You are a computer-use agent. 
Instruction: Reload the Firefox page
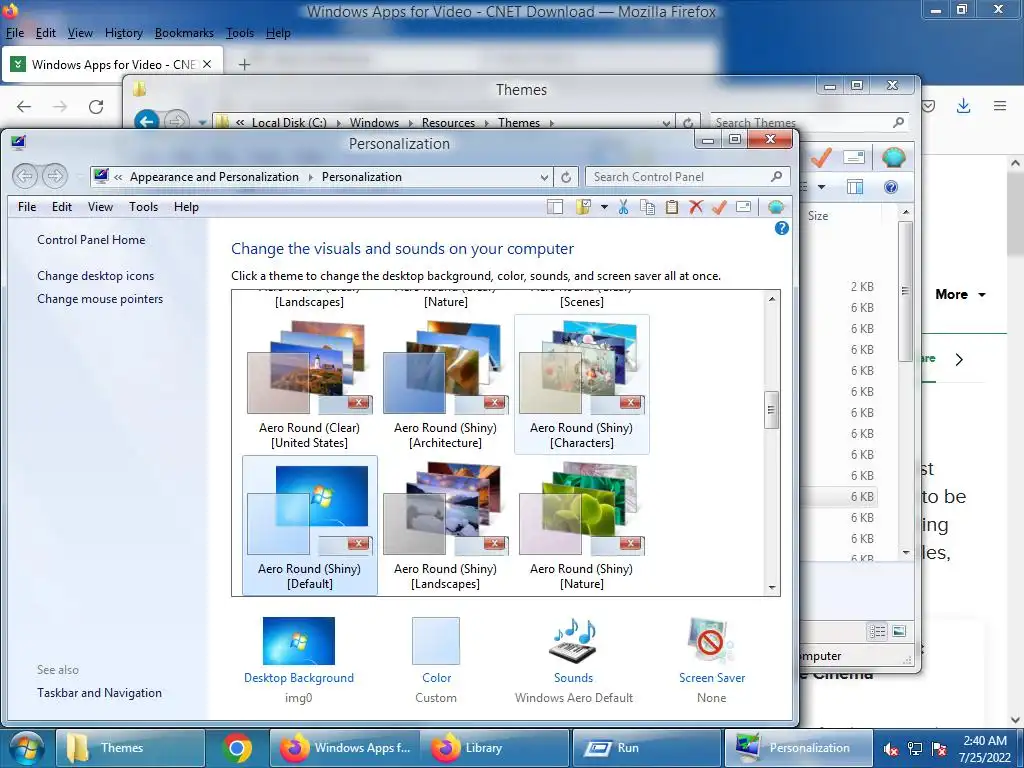click(x=96, y=106)
